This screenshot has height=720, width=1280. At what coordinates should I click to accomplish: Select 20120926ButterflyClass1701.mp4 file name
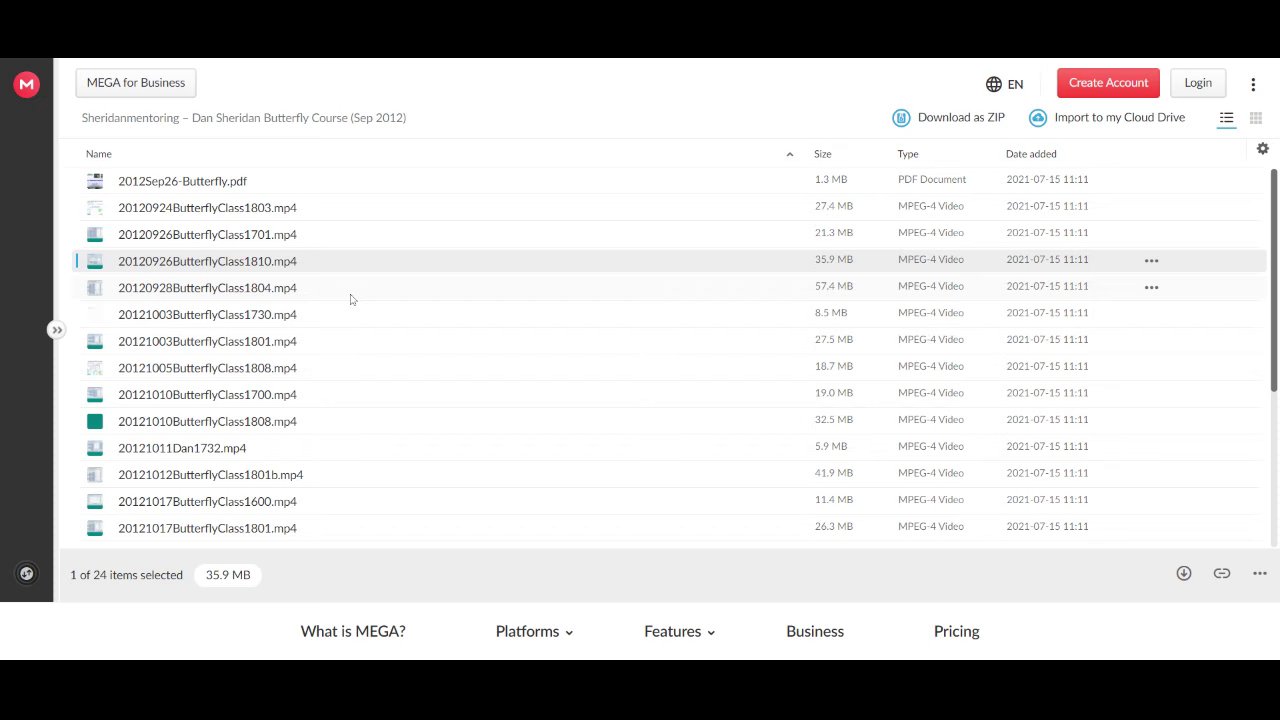coord(207,234)
